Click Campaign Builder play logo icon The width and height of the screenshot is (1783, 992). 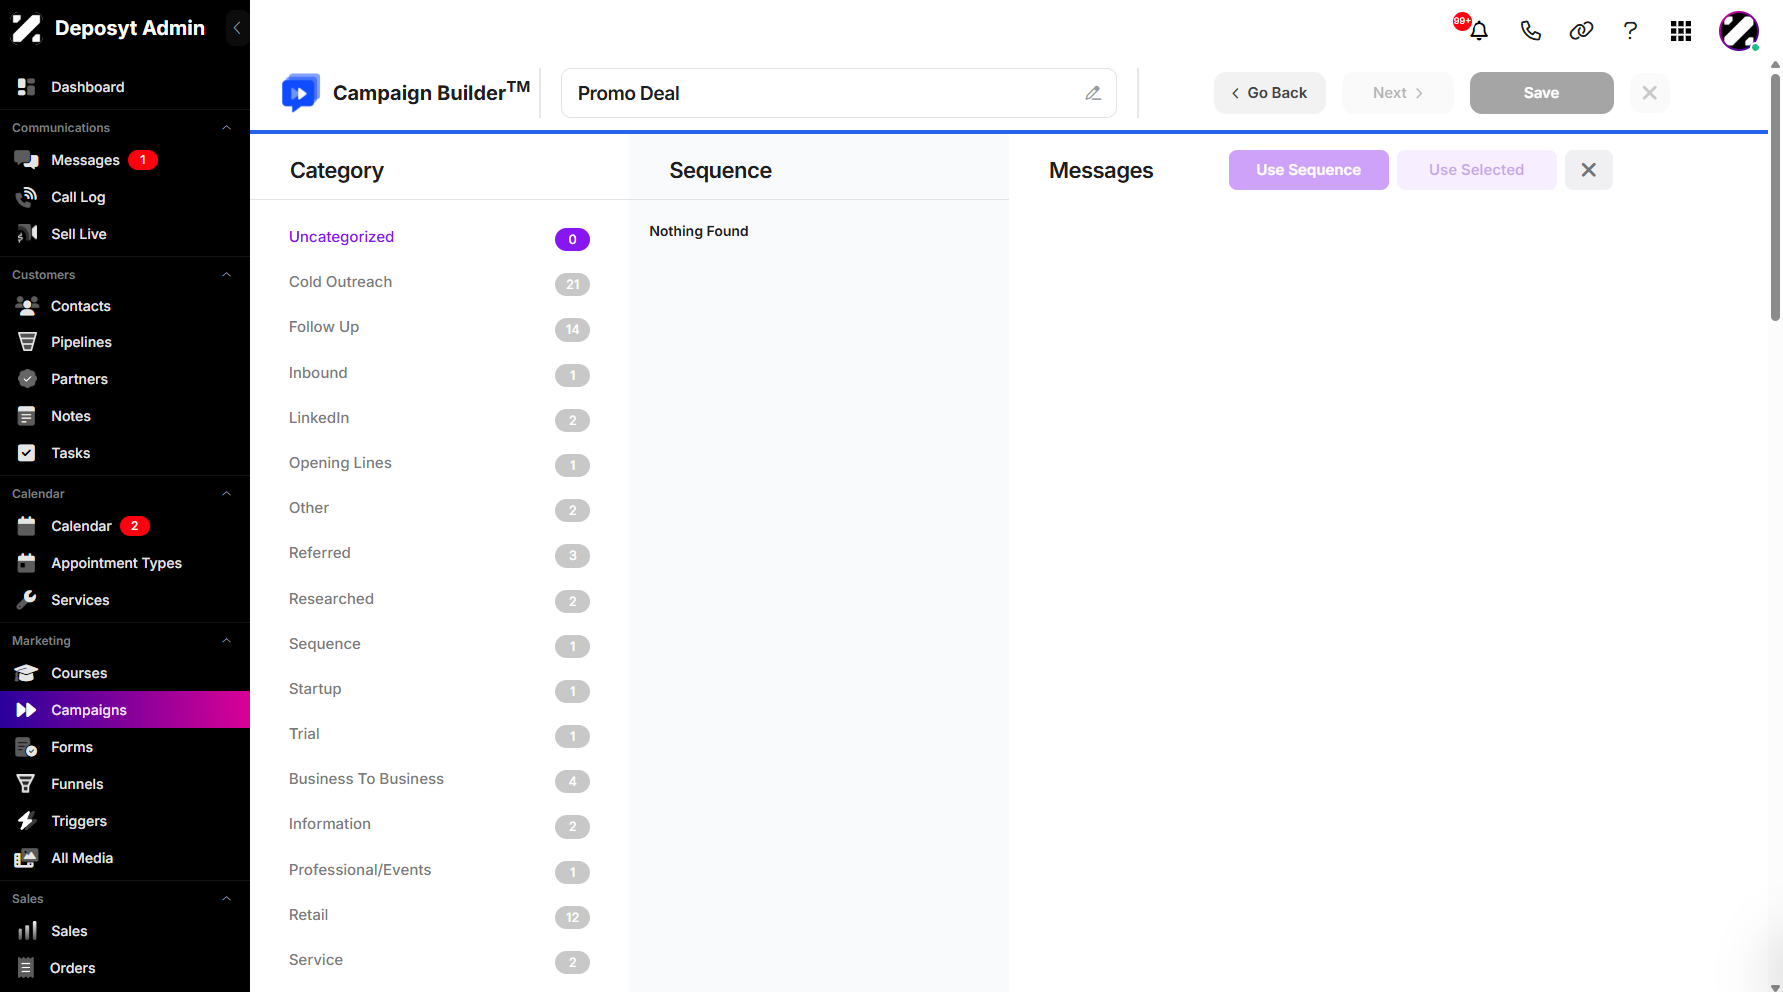pyautogui.click(x=300, y=92)
